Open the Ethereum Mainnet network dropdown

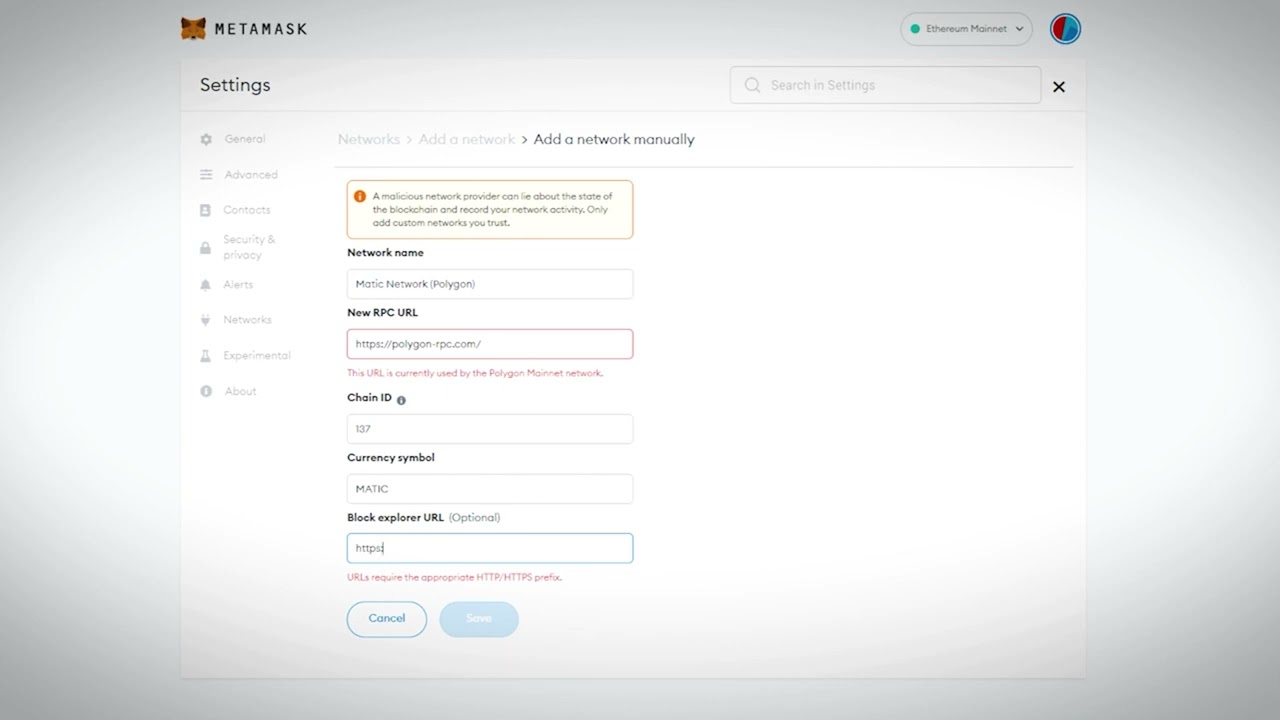click(x=966, y=29)
